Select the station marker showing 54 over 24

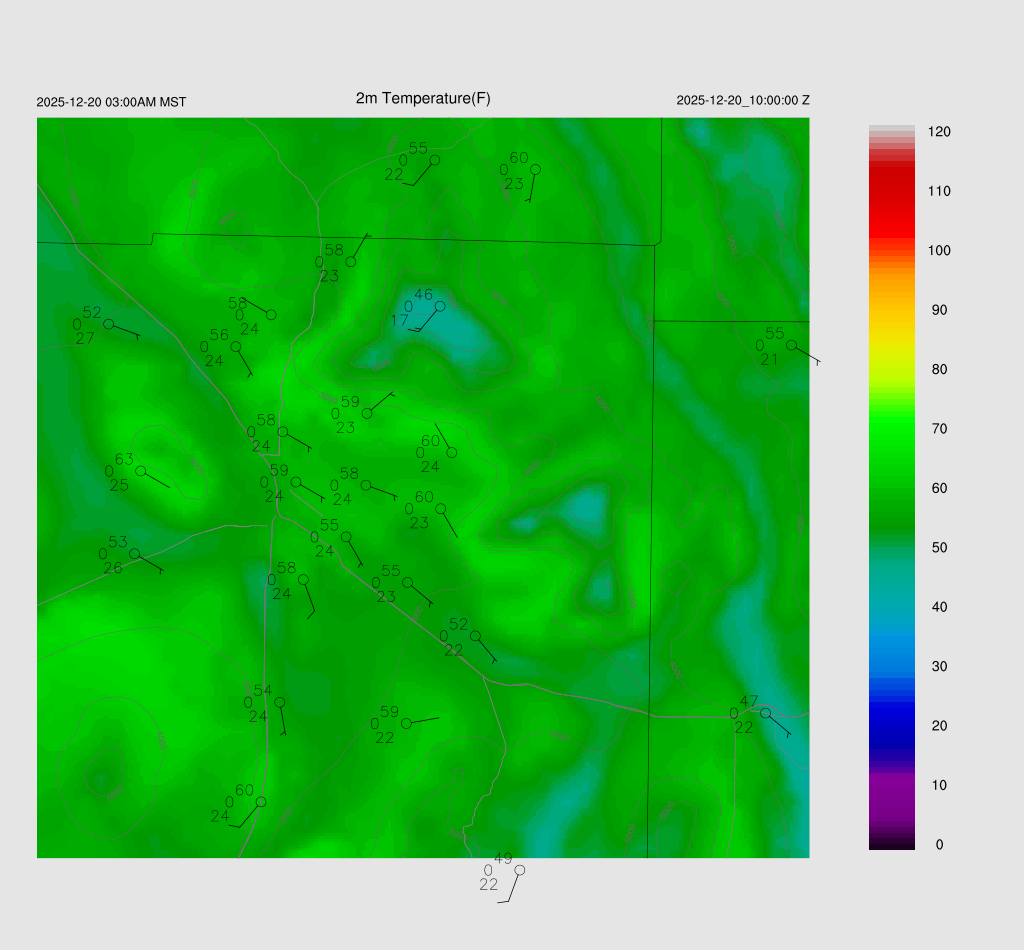tap(279, 702)
